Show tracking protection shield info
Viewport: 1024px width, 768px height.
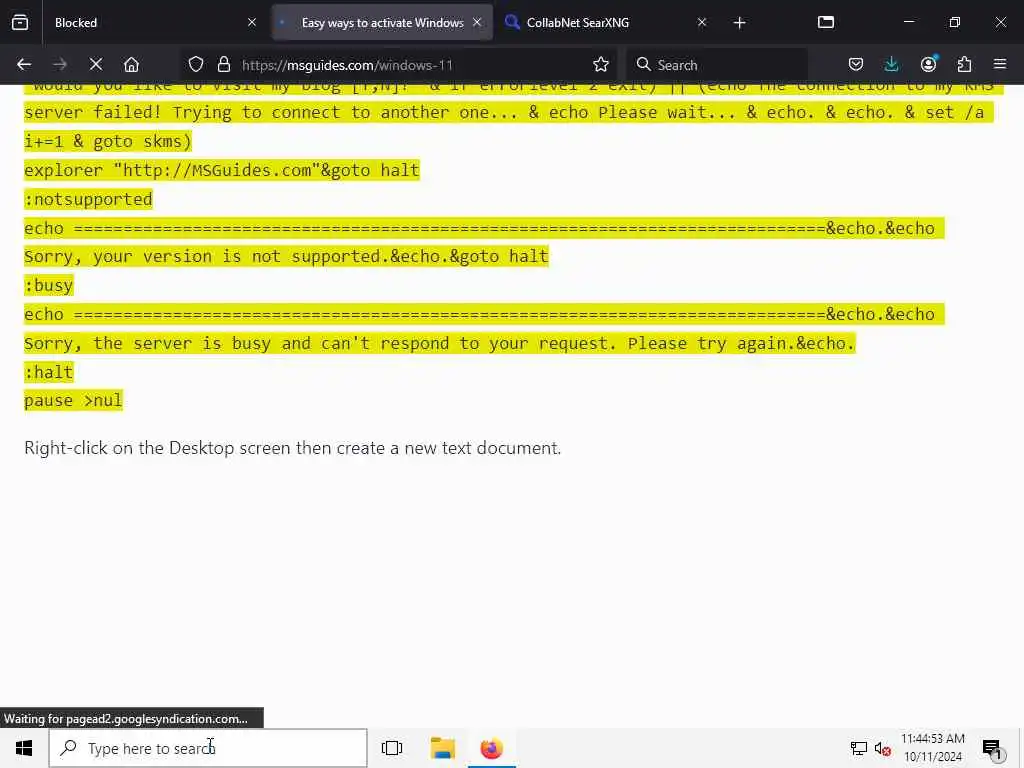pos(196,65)
